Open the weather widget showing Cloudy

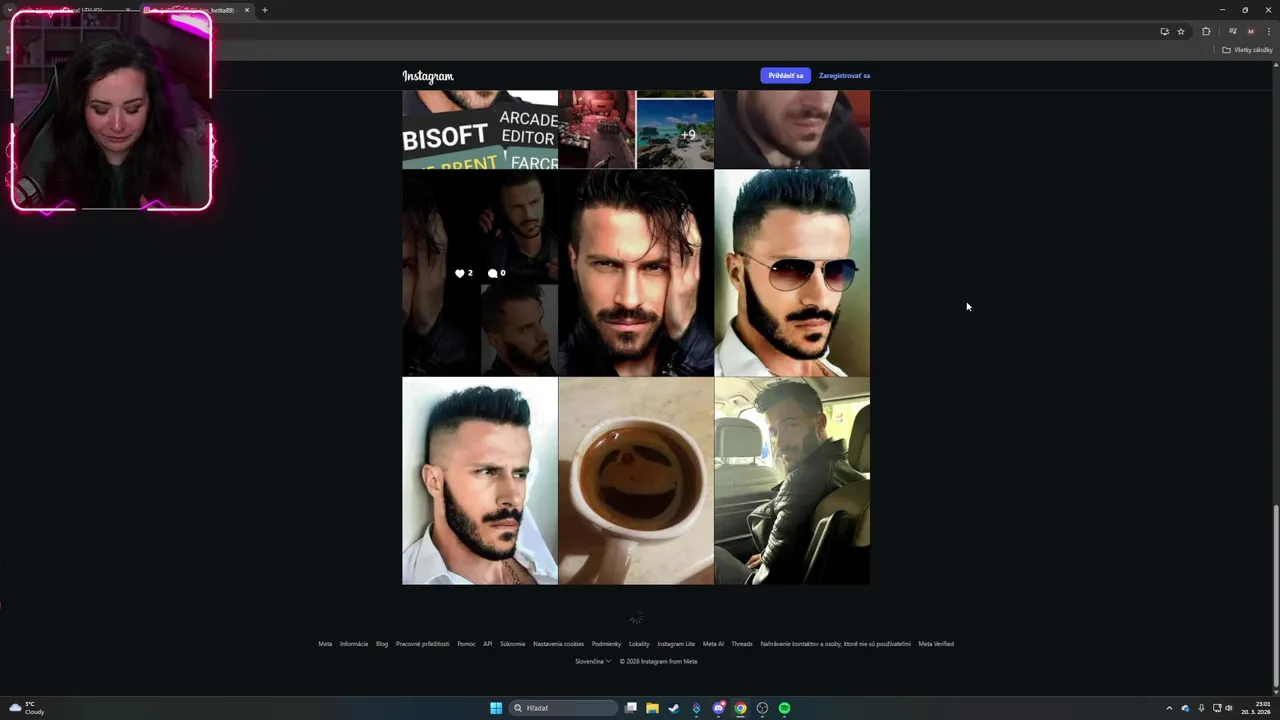(27, 708)
